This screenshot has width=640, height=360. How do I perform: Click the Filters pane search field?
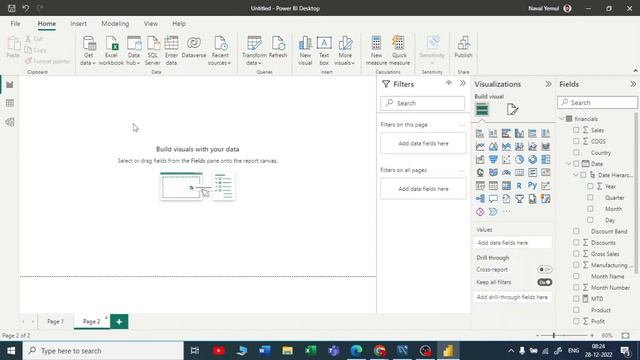[x=422, y=103]
